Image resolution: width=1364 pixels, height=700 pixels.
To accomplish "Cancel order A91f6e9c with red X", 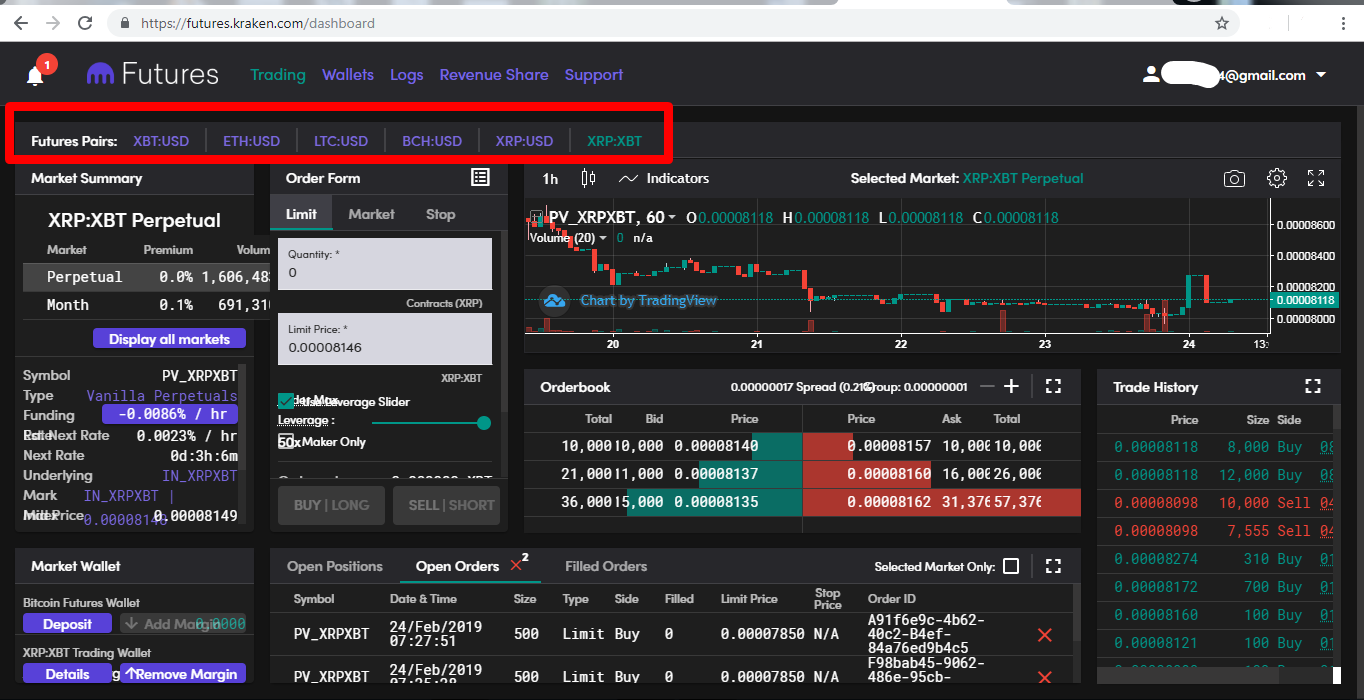I will tap(1045, 634).
